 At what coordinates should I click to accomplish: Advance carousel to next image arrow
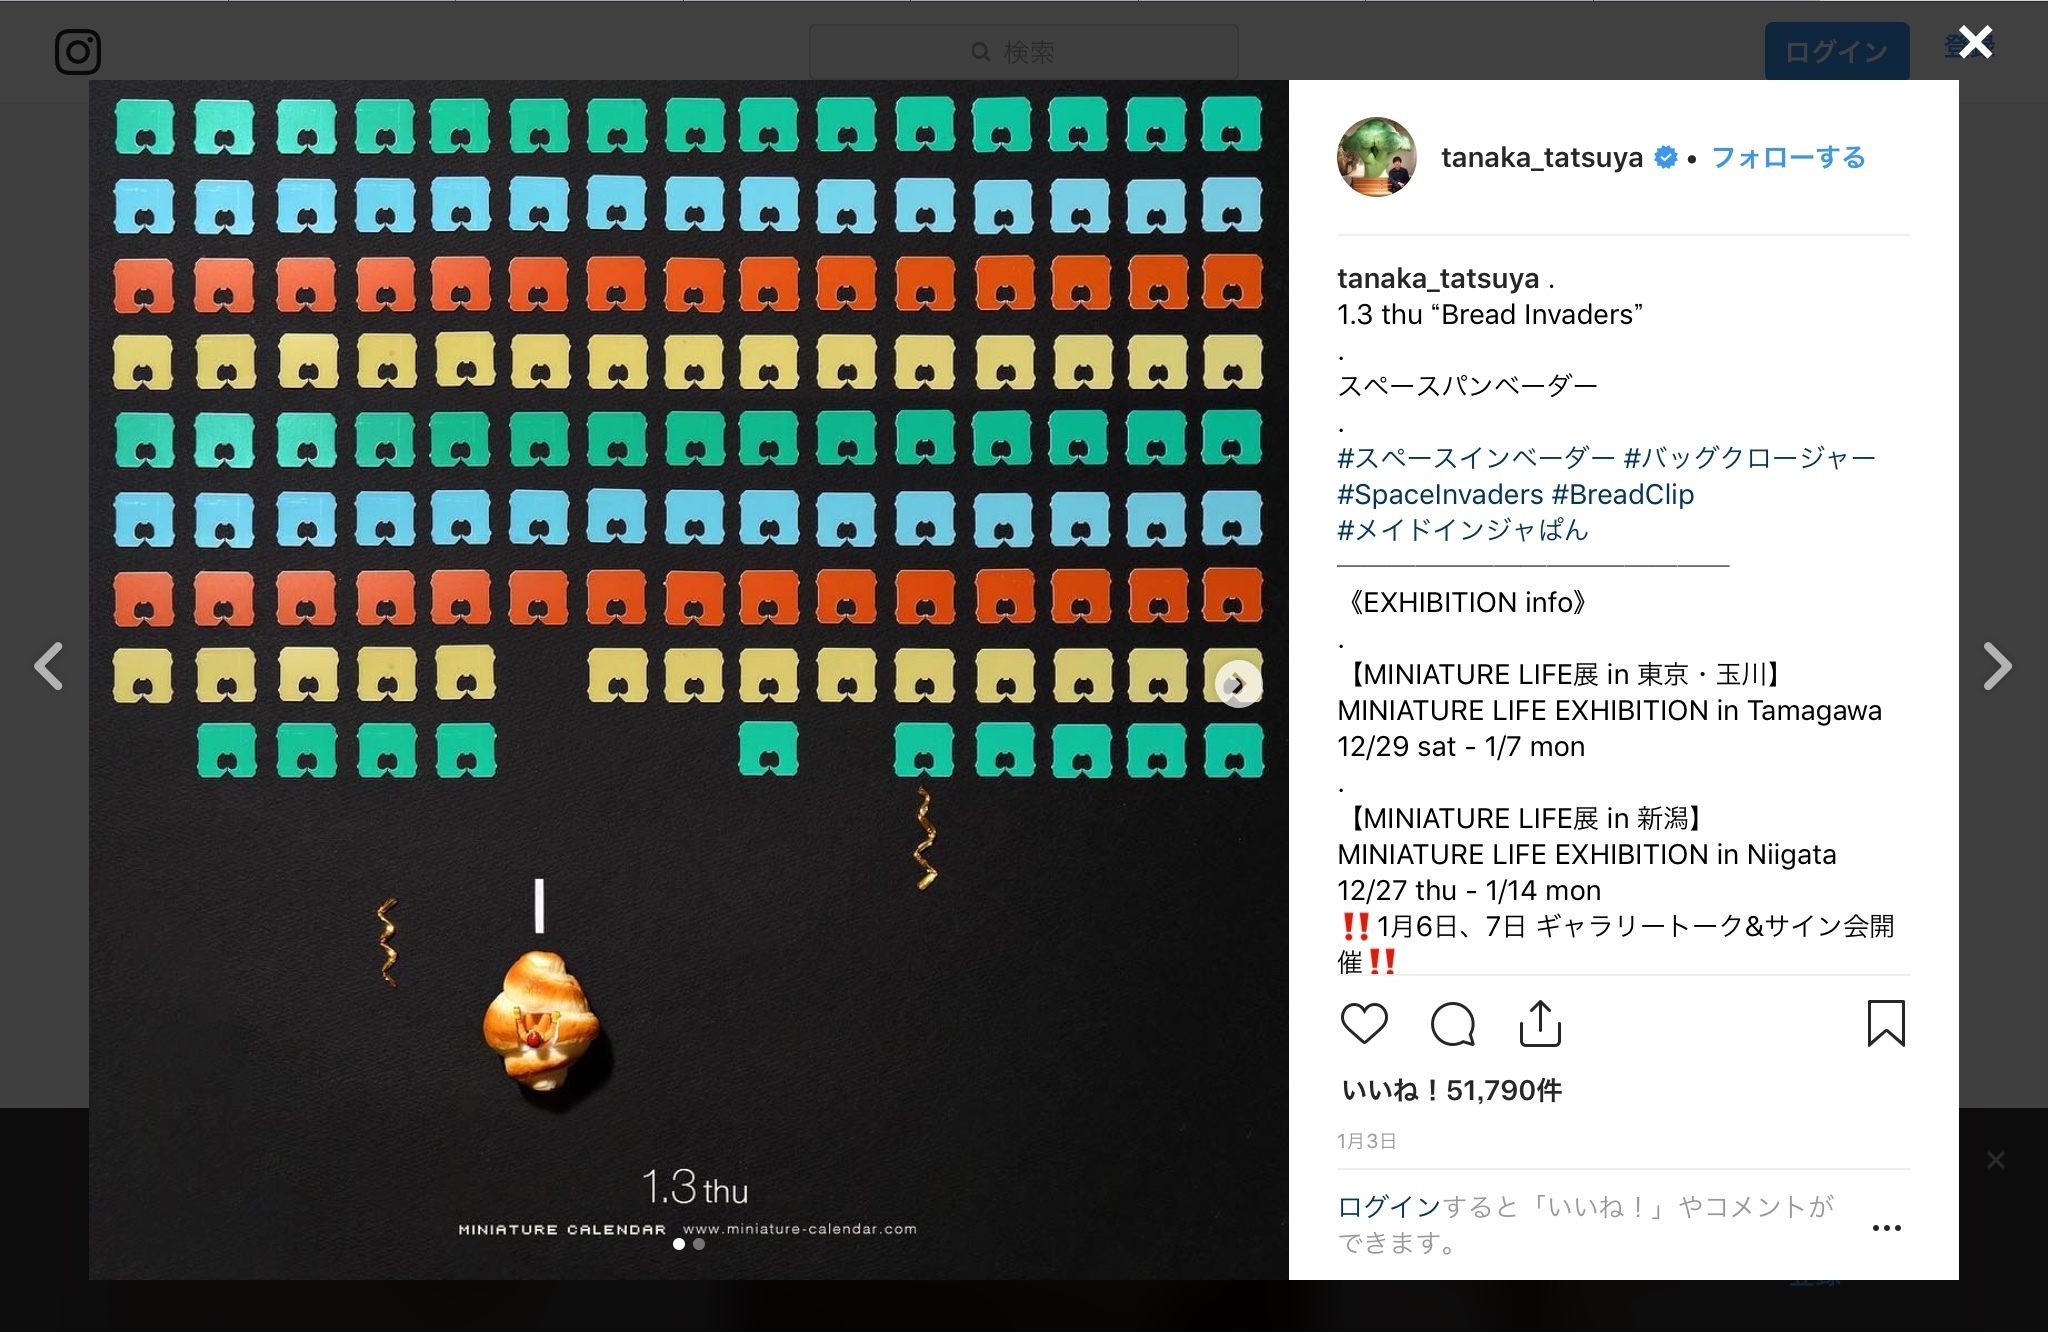[1238, 685]
